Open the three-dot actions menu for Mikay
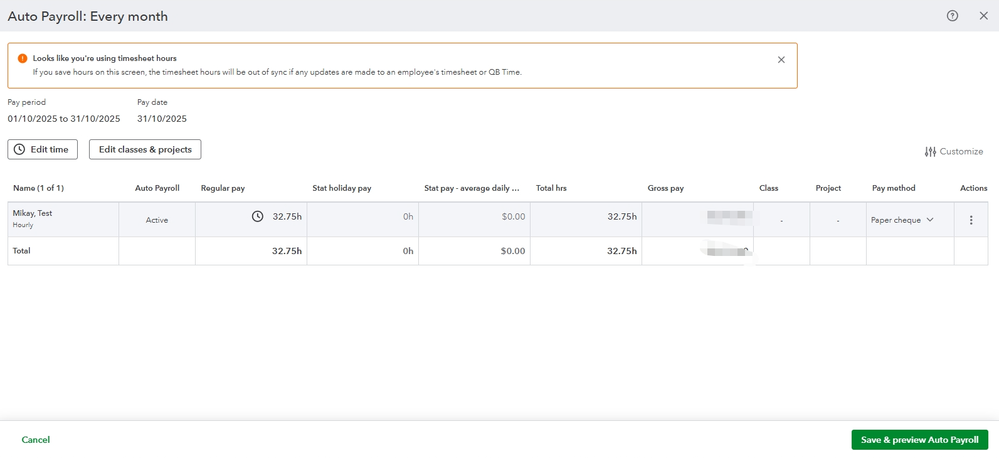Screen dimensions: 999x458 coord(971,220)
